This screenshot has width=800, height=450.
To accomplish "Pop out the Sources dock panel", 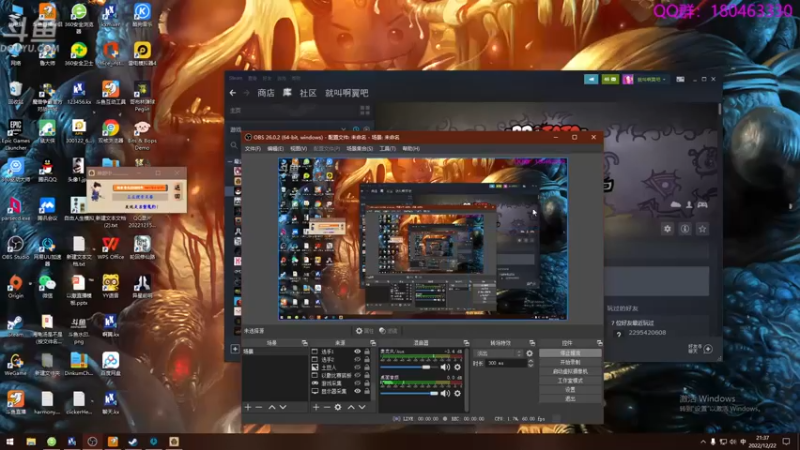I will pyautogui.click(x=373, y=343).
